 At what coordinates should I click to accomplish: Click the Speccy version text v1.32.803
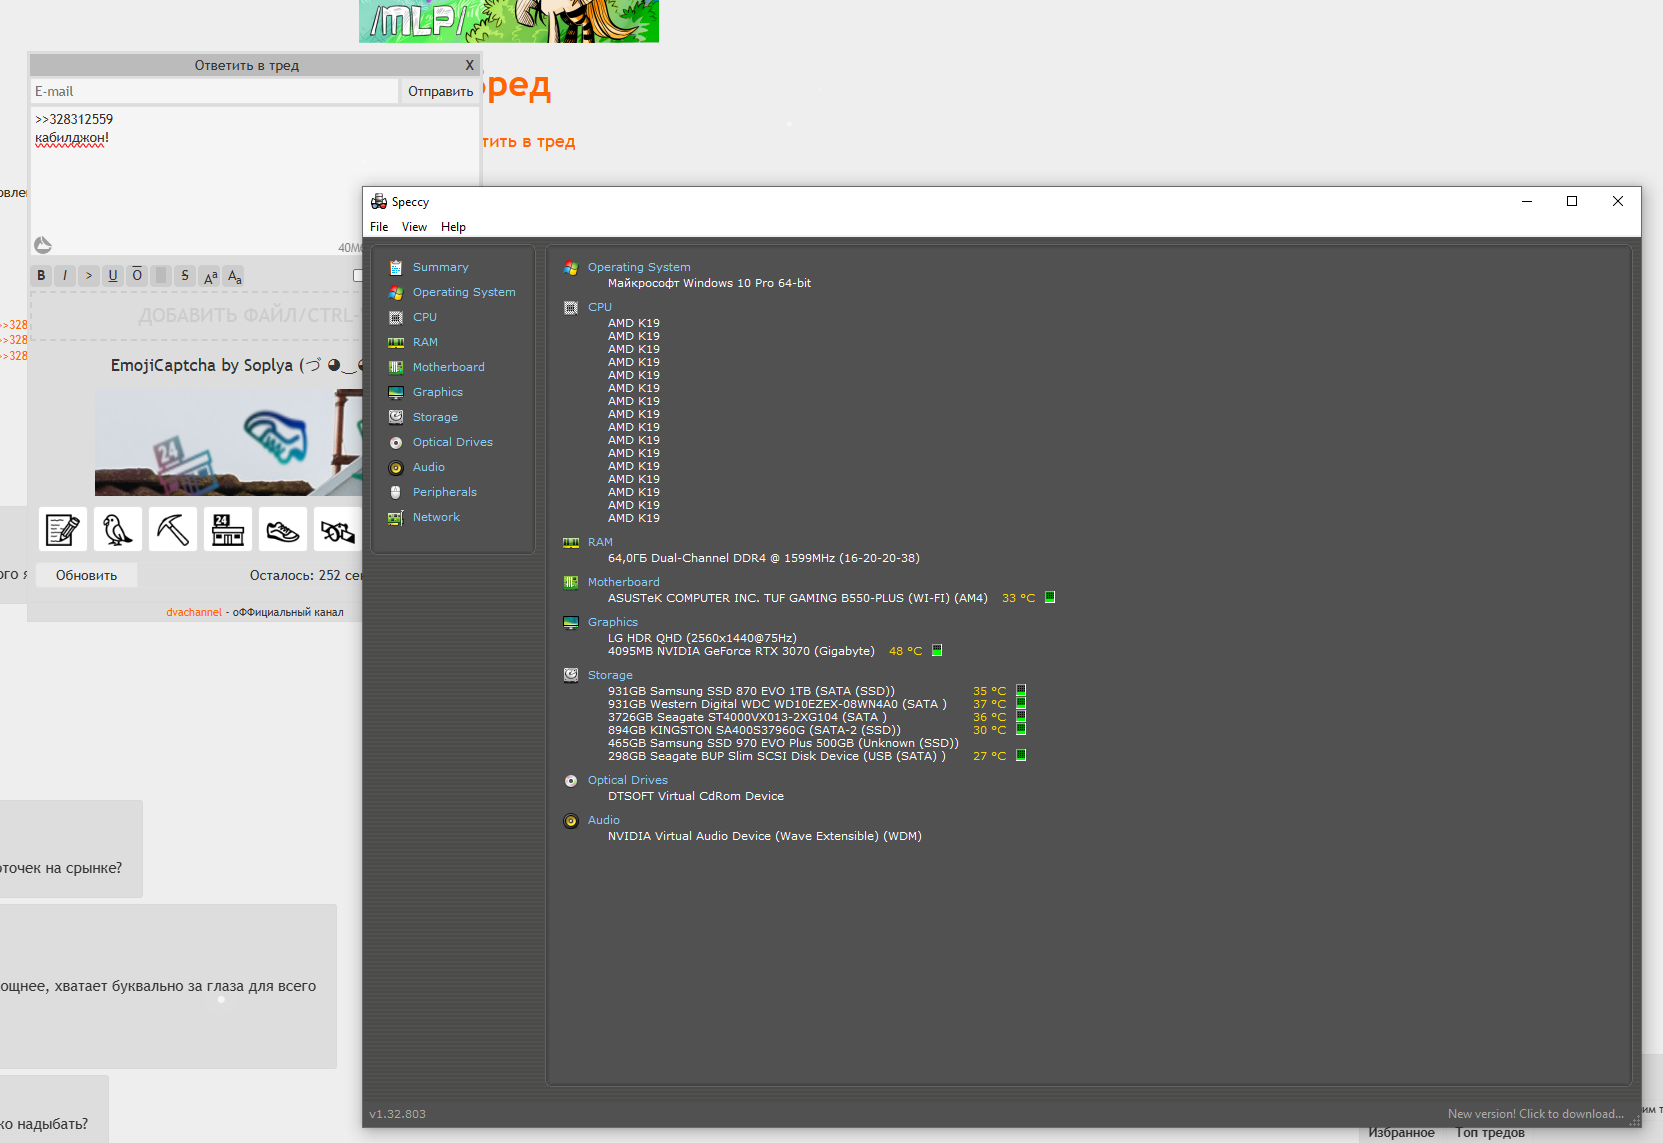[397, 1114]
